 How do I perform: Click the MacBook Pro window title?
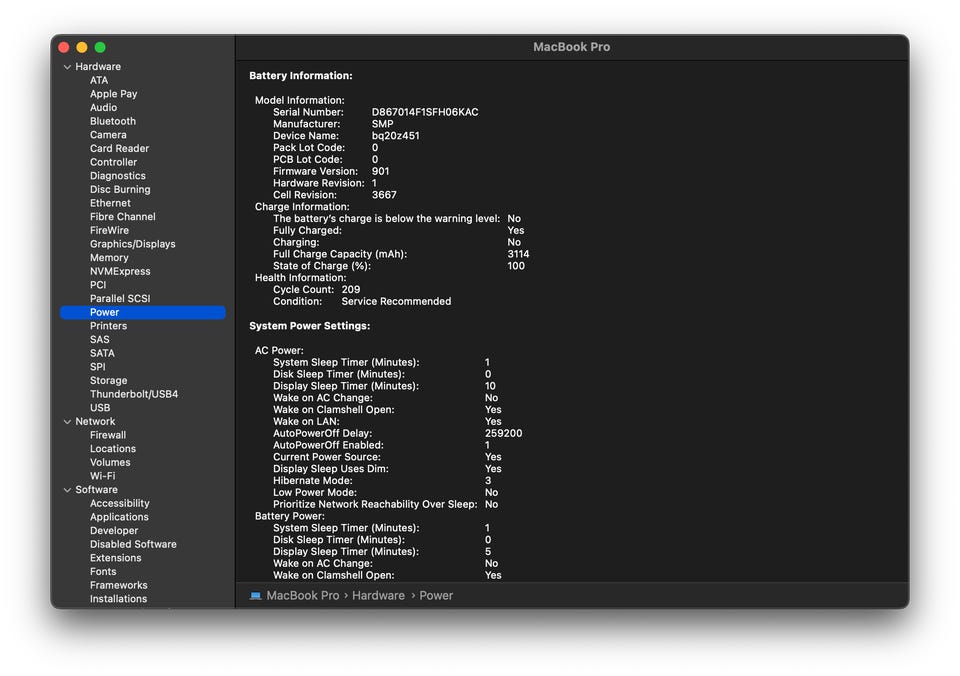click(571, 47)
